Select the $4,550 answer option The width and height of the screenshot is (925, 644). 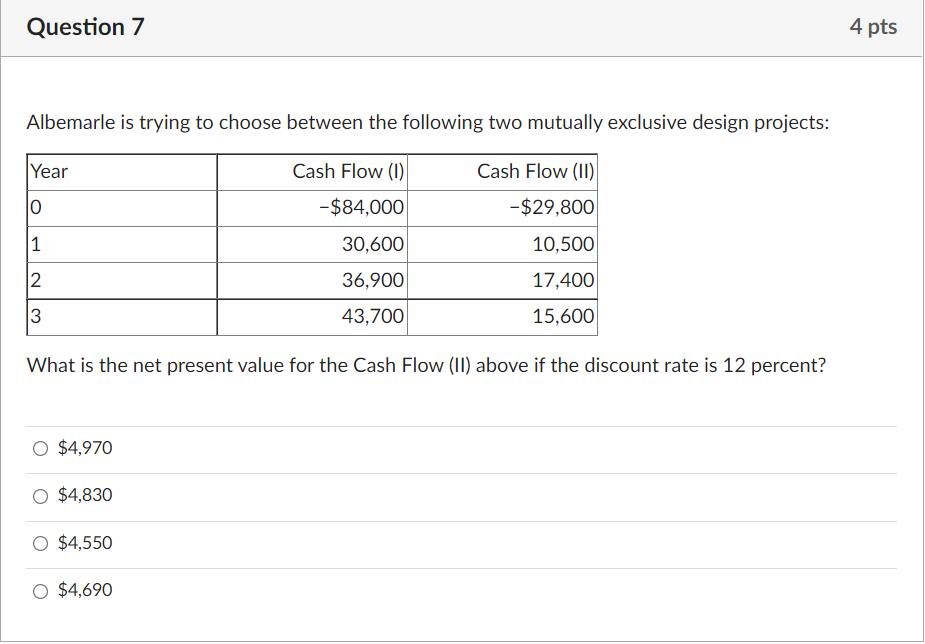coord(40,543)
